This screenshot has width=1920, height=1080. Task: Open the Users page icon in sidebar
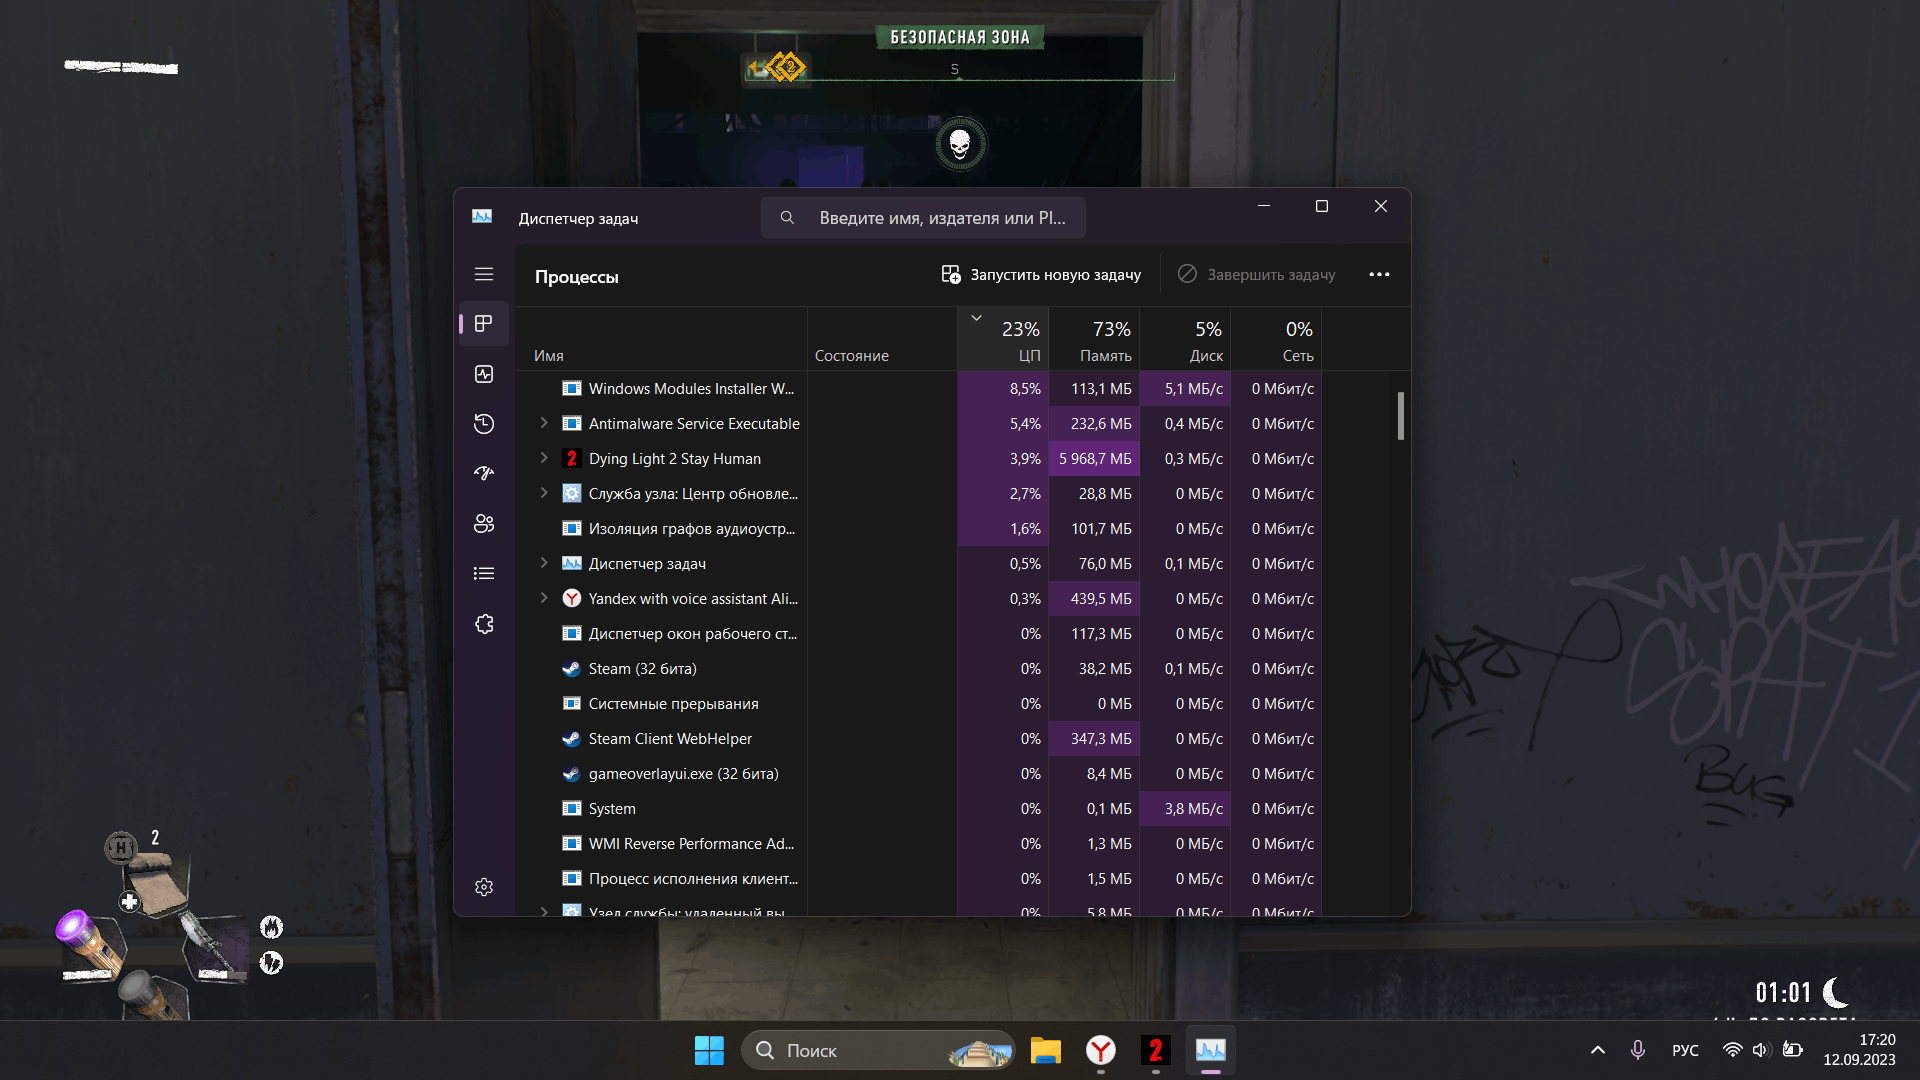pyautogui.click(x=484, y=524)
